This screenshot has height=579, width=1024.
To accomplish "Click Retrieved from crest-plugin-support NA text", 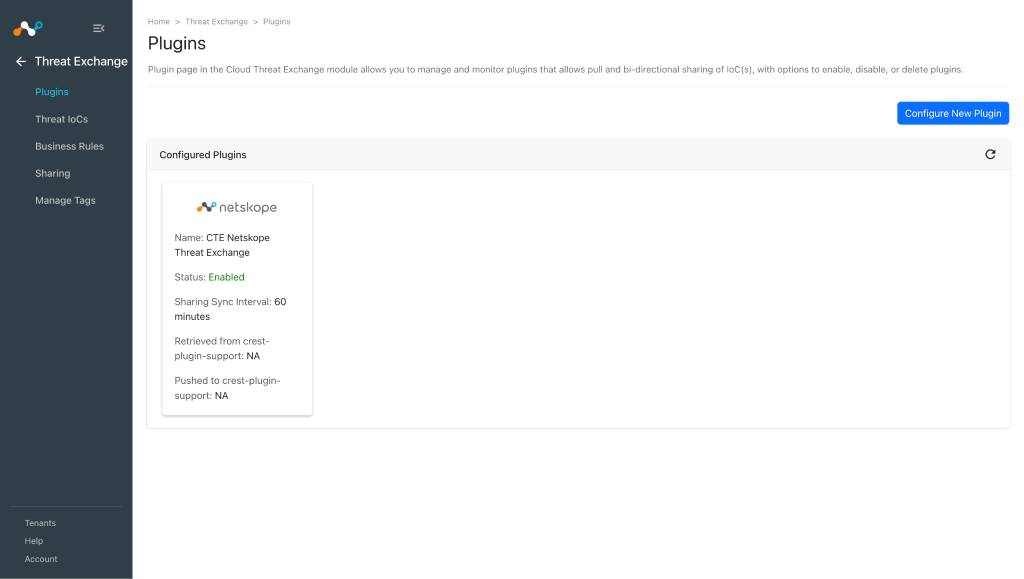I will click(221, 349).
